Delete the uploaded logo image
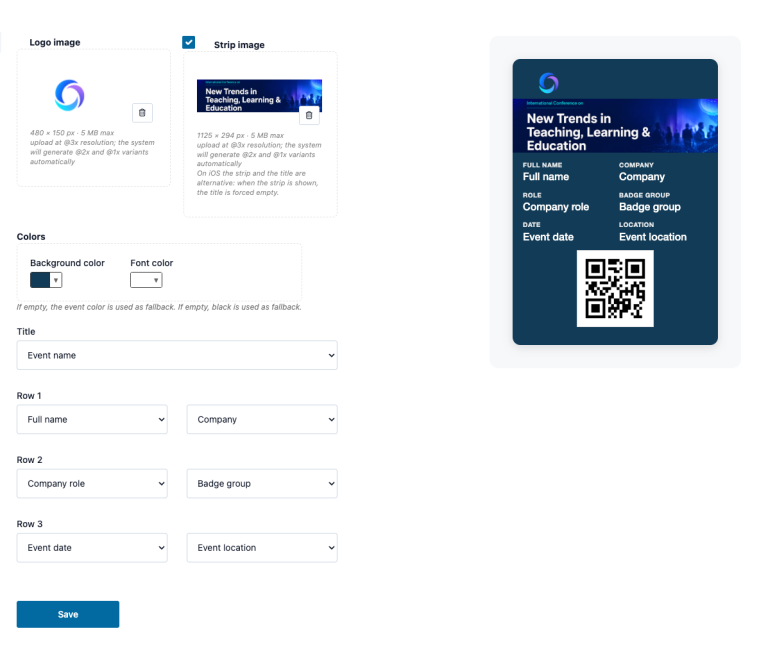Image resolution: width=768 pixels, height=665 pixels. point(142,113)
